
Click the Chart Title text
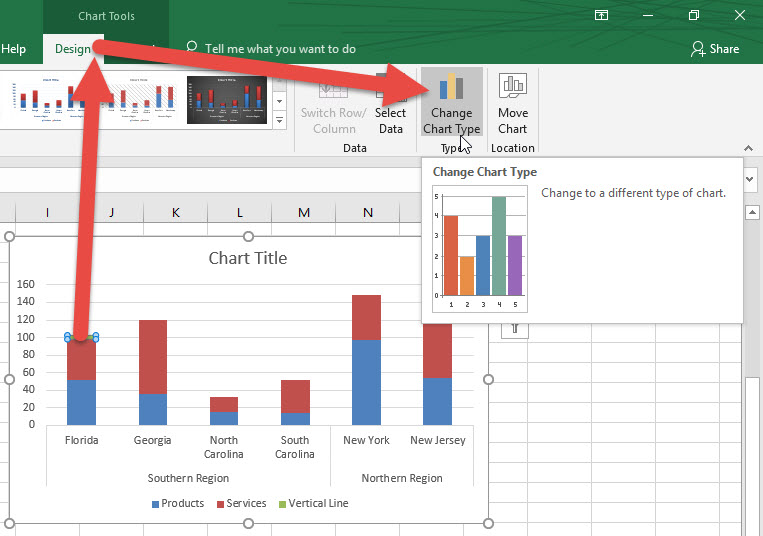(247, 258)
